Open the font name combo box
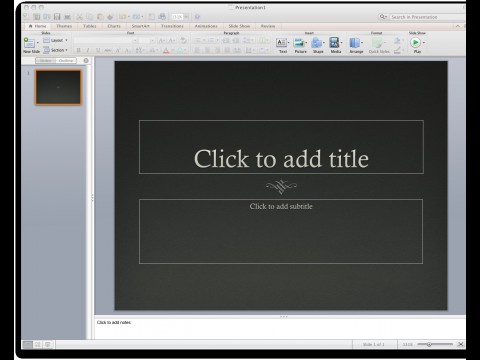 [106, 41]
